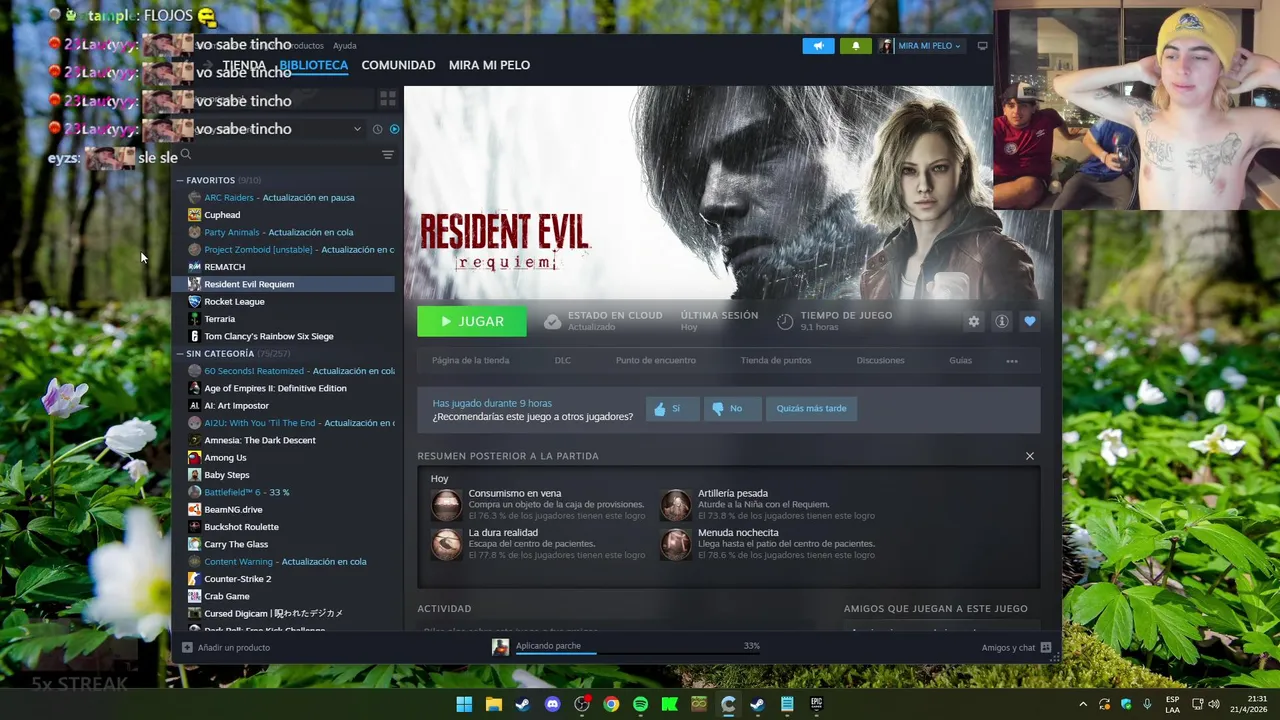The image size is (1280, 720).
Task: Open La dura realidad achievement icon
Action: pyautogui.click(x=447, y=544)
